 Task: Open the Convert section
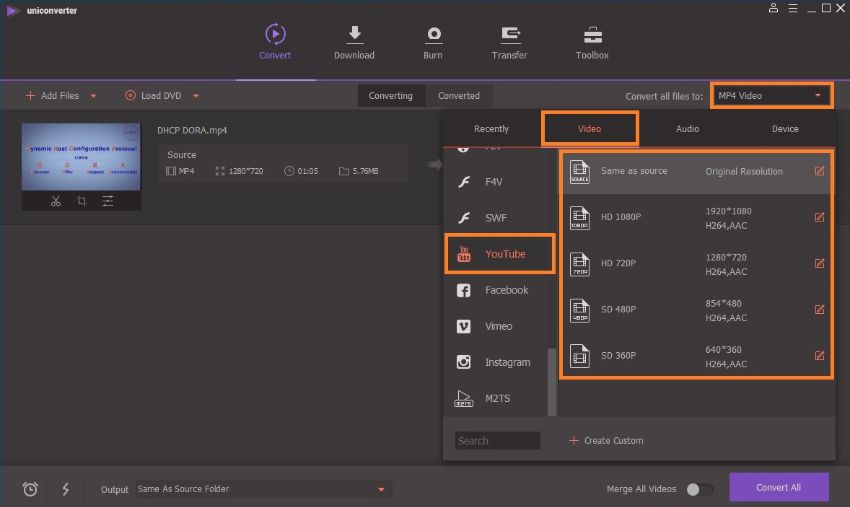pos(275,42)
